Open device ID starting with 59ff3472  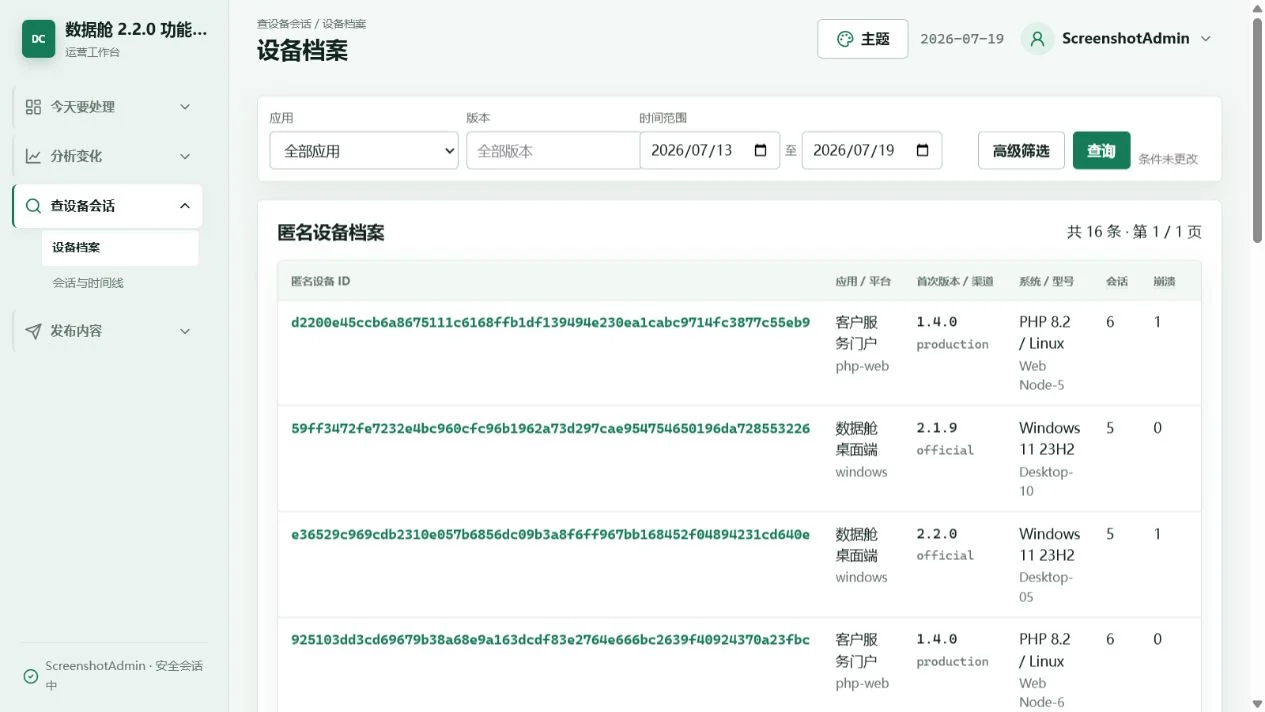(550, 428)
